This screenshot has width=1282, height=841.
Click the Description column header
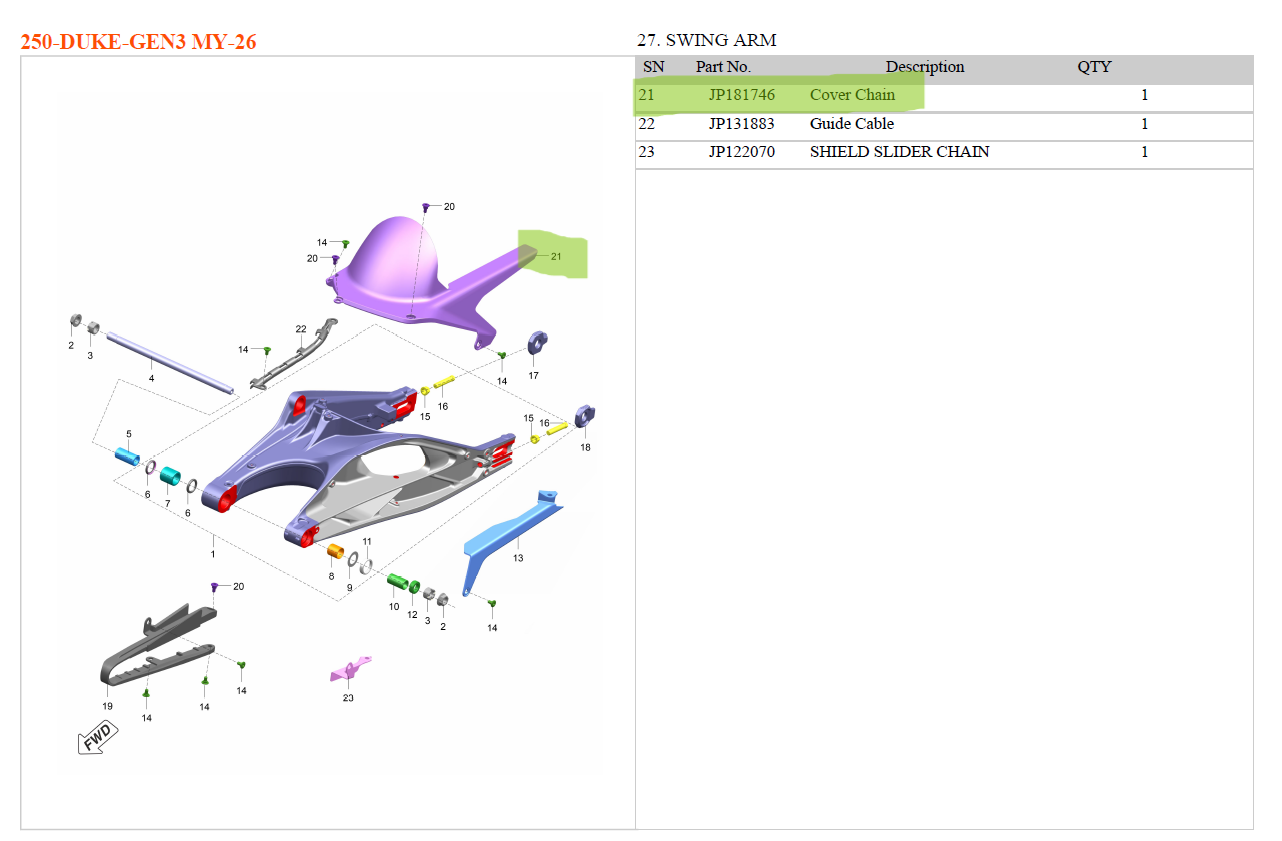pos(925,67)
